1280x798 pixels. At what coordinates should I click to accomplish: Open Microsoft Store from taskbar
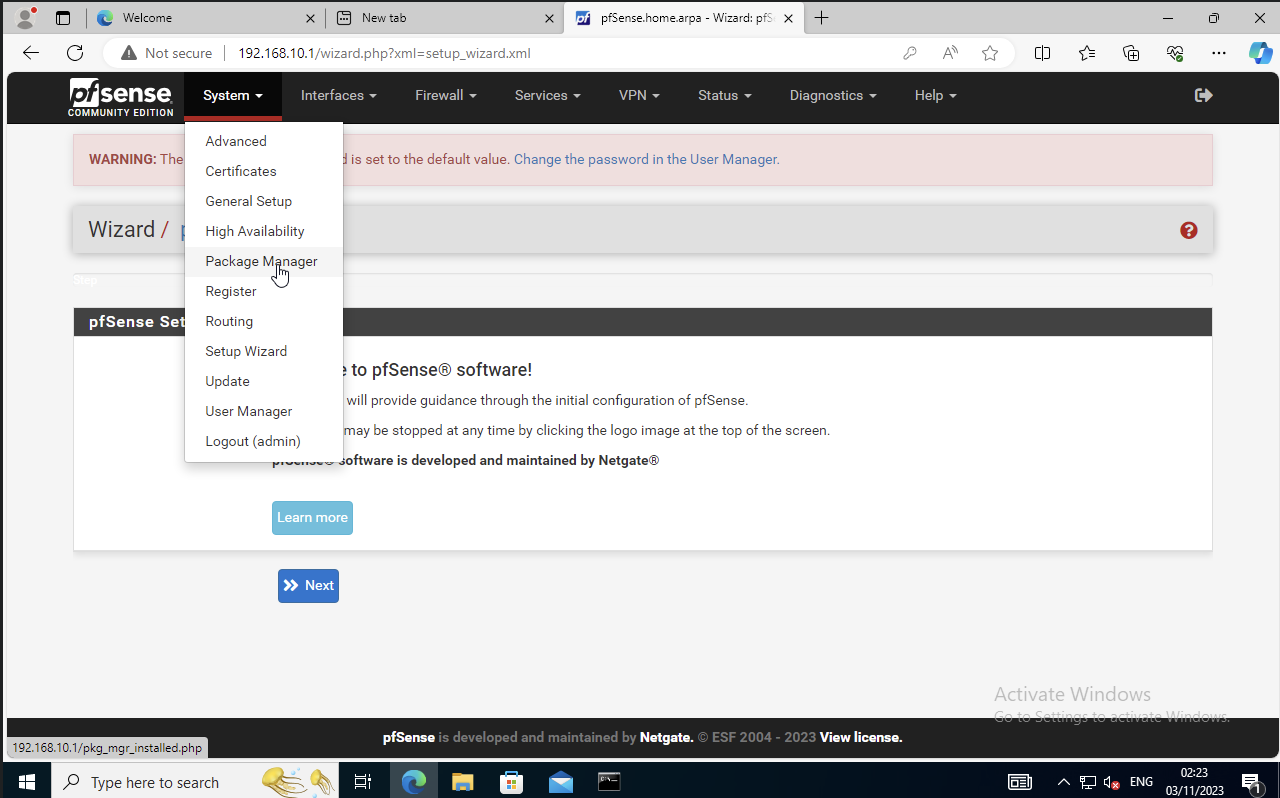[511, 782]
